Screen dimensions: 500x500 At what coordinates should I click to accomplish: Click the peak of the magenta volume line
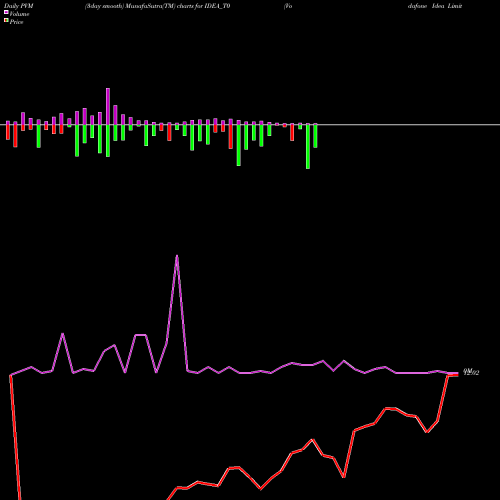[x=177, y=256]
